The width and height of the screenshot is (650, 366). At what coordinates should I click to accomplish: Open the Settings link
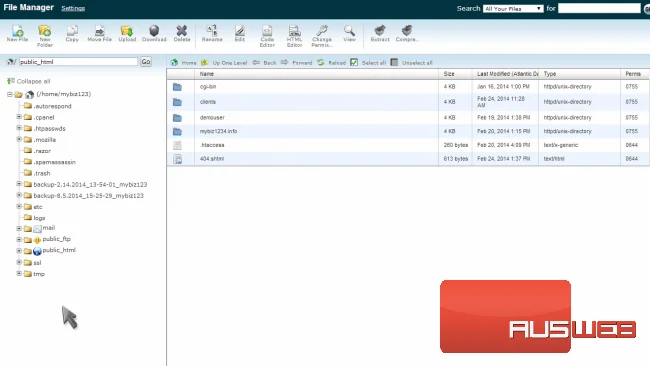coord(73,8)
